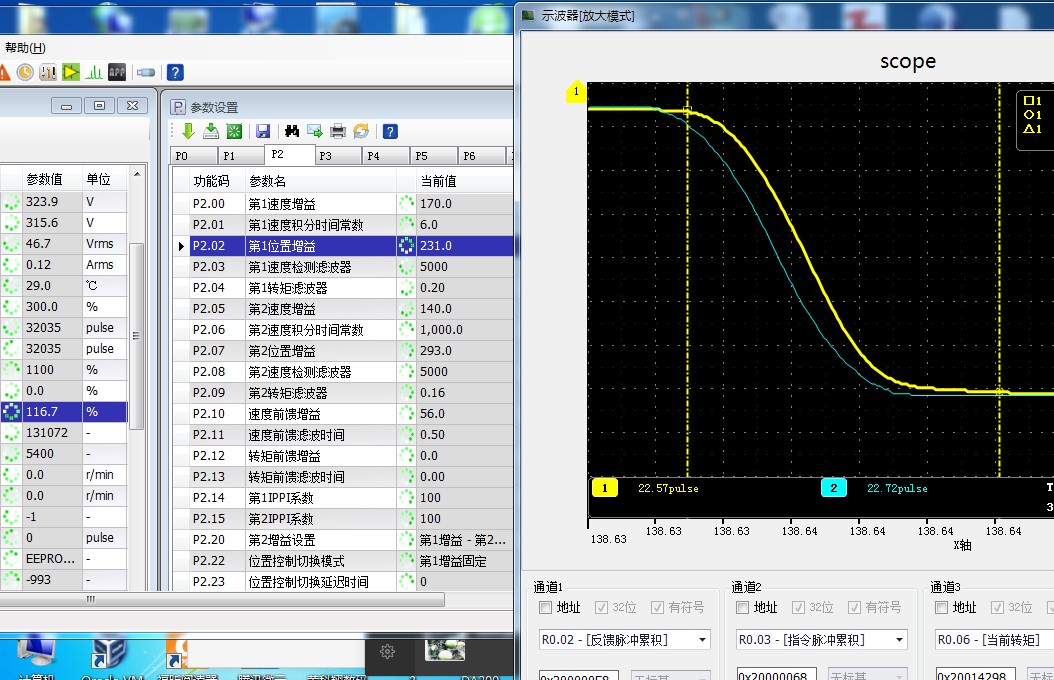Screen dimensions: 1054x680
Task: Click the mixer sliders icon in main toolbar
Action: [48, 72]
